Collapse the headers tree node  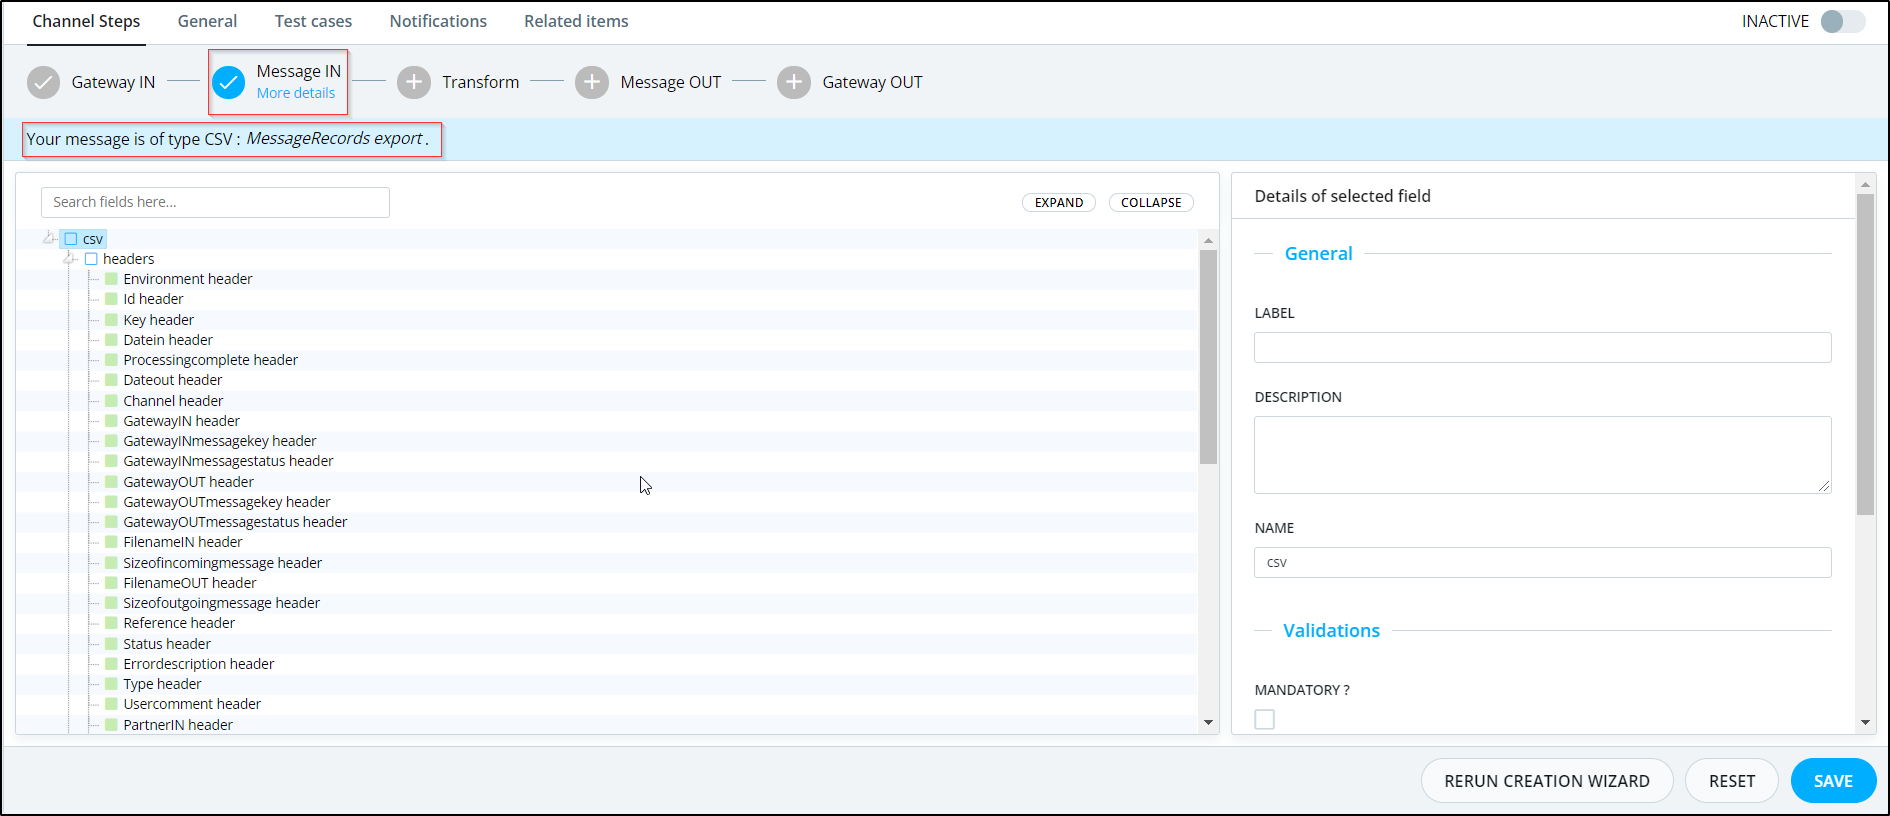pos(69,258)
